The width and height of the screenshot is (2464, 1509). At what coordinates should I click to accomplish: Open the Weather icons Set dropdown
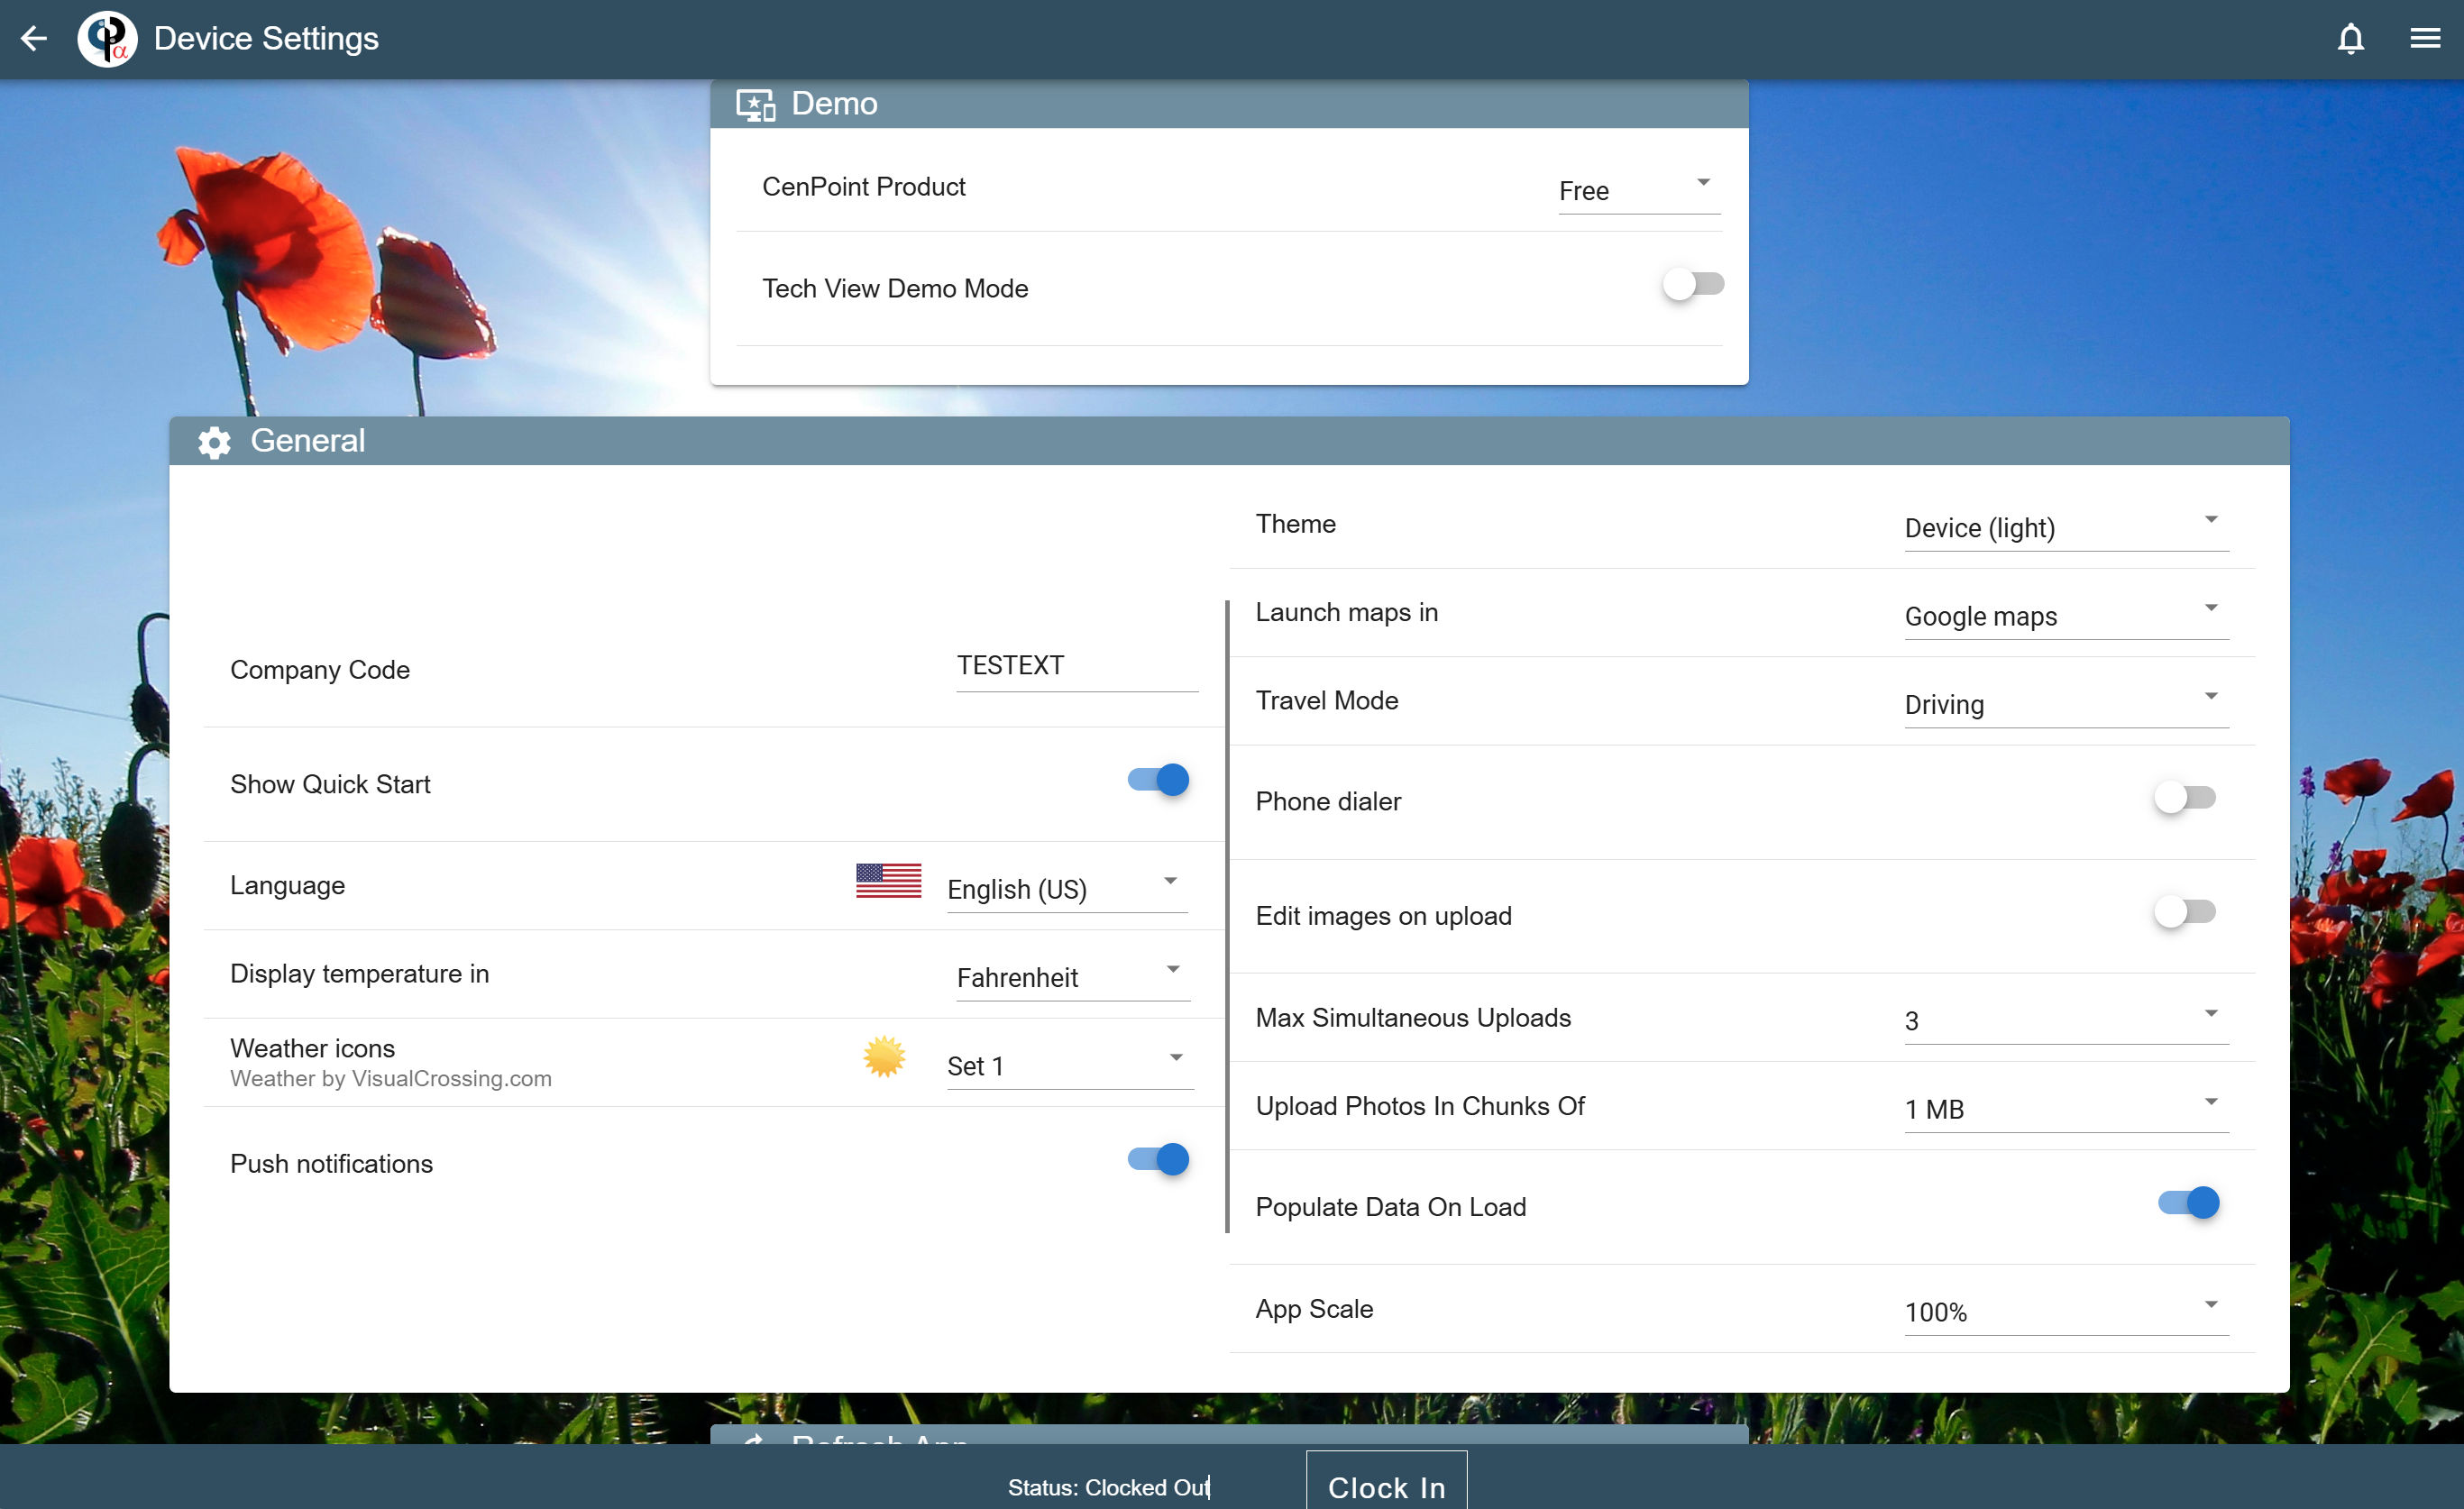(1070, 1065)
